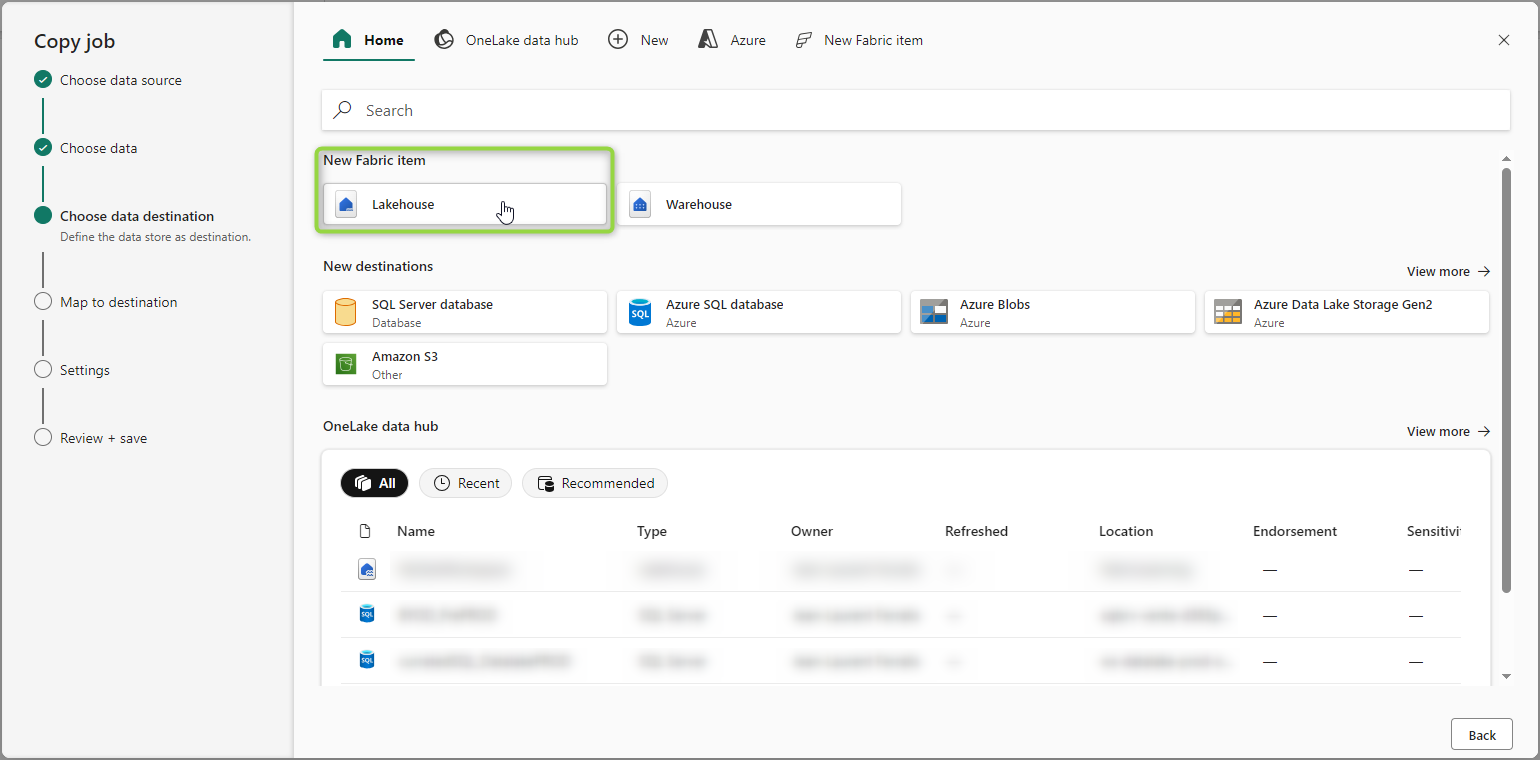
Task: Click the Azure tab logo icon
Action: click(x=709, y=40)
